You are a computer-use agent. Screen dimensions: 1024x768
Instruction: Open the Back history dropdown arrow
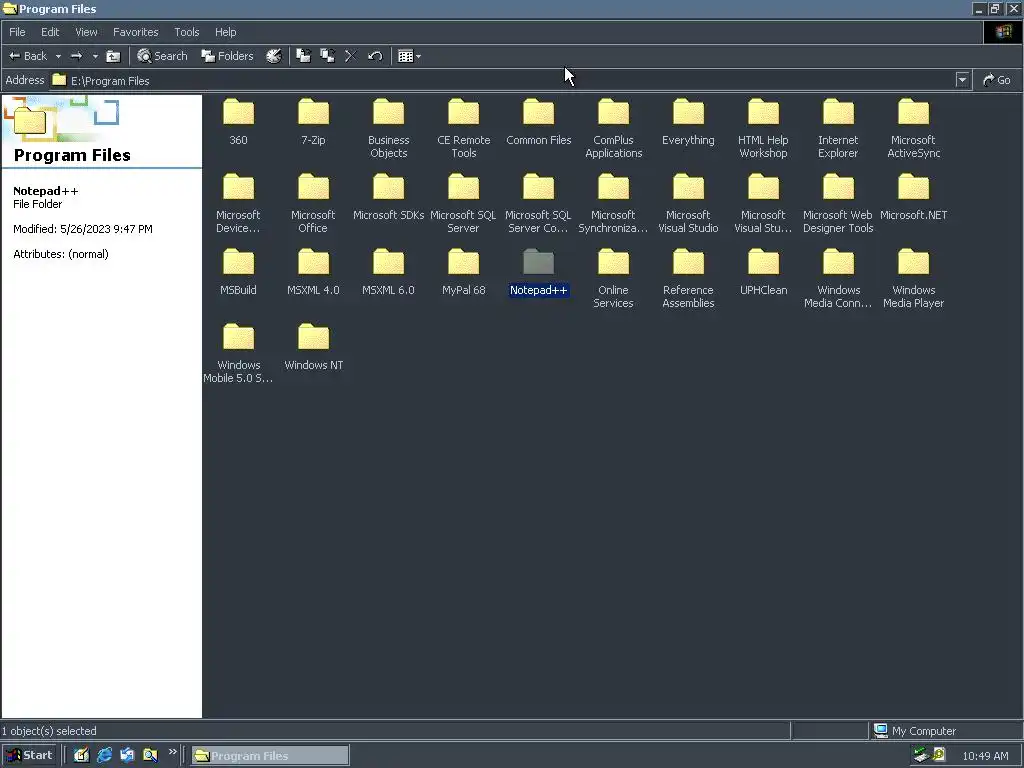click(58, 56)
